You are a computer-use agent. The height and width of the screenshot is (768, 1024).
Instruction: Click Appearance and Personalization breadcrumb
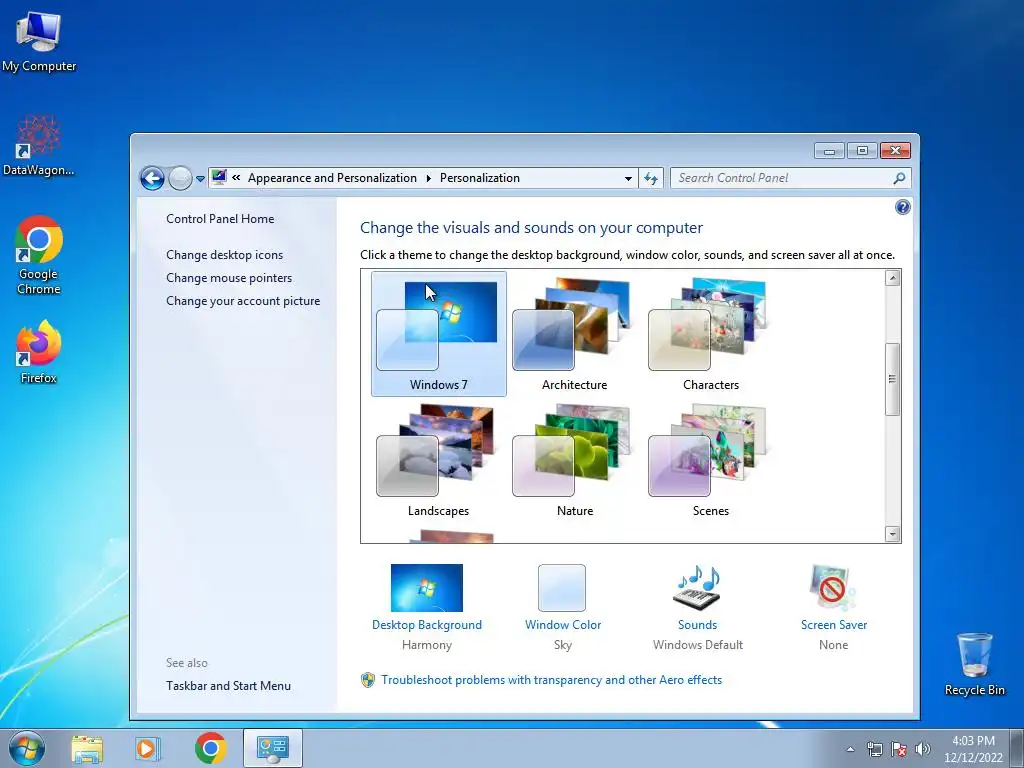tap(332, 178)
